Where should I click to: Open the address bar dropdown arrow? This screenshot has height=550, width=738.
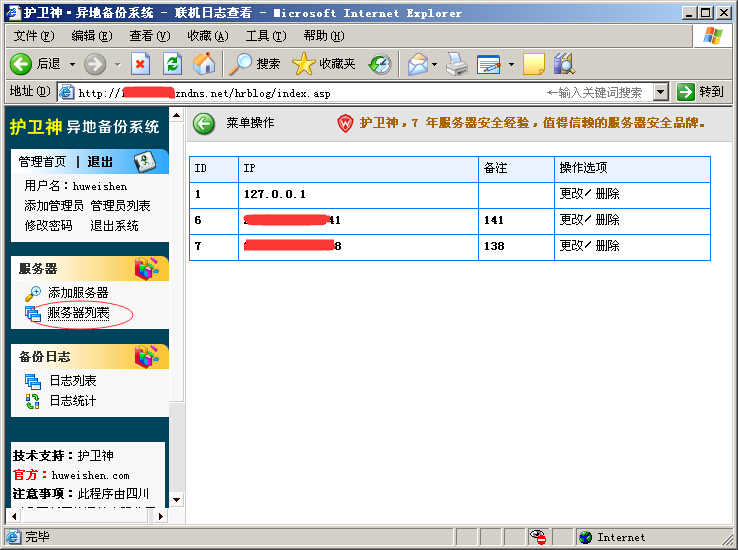pos(661,92)
